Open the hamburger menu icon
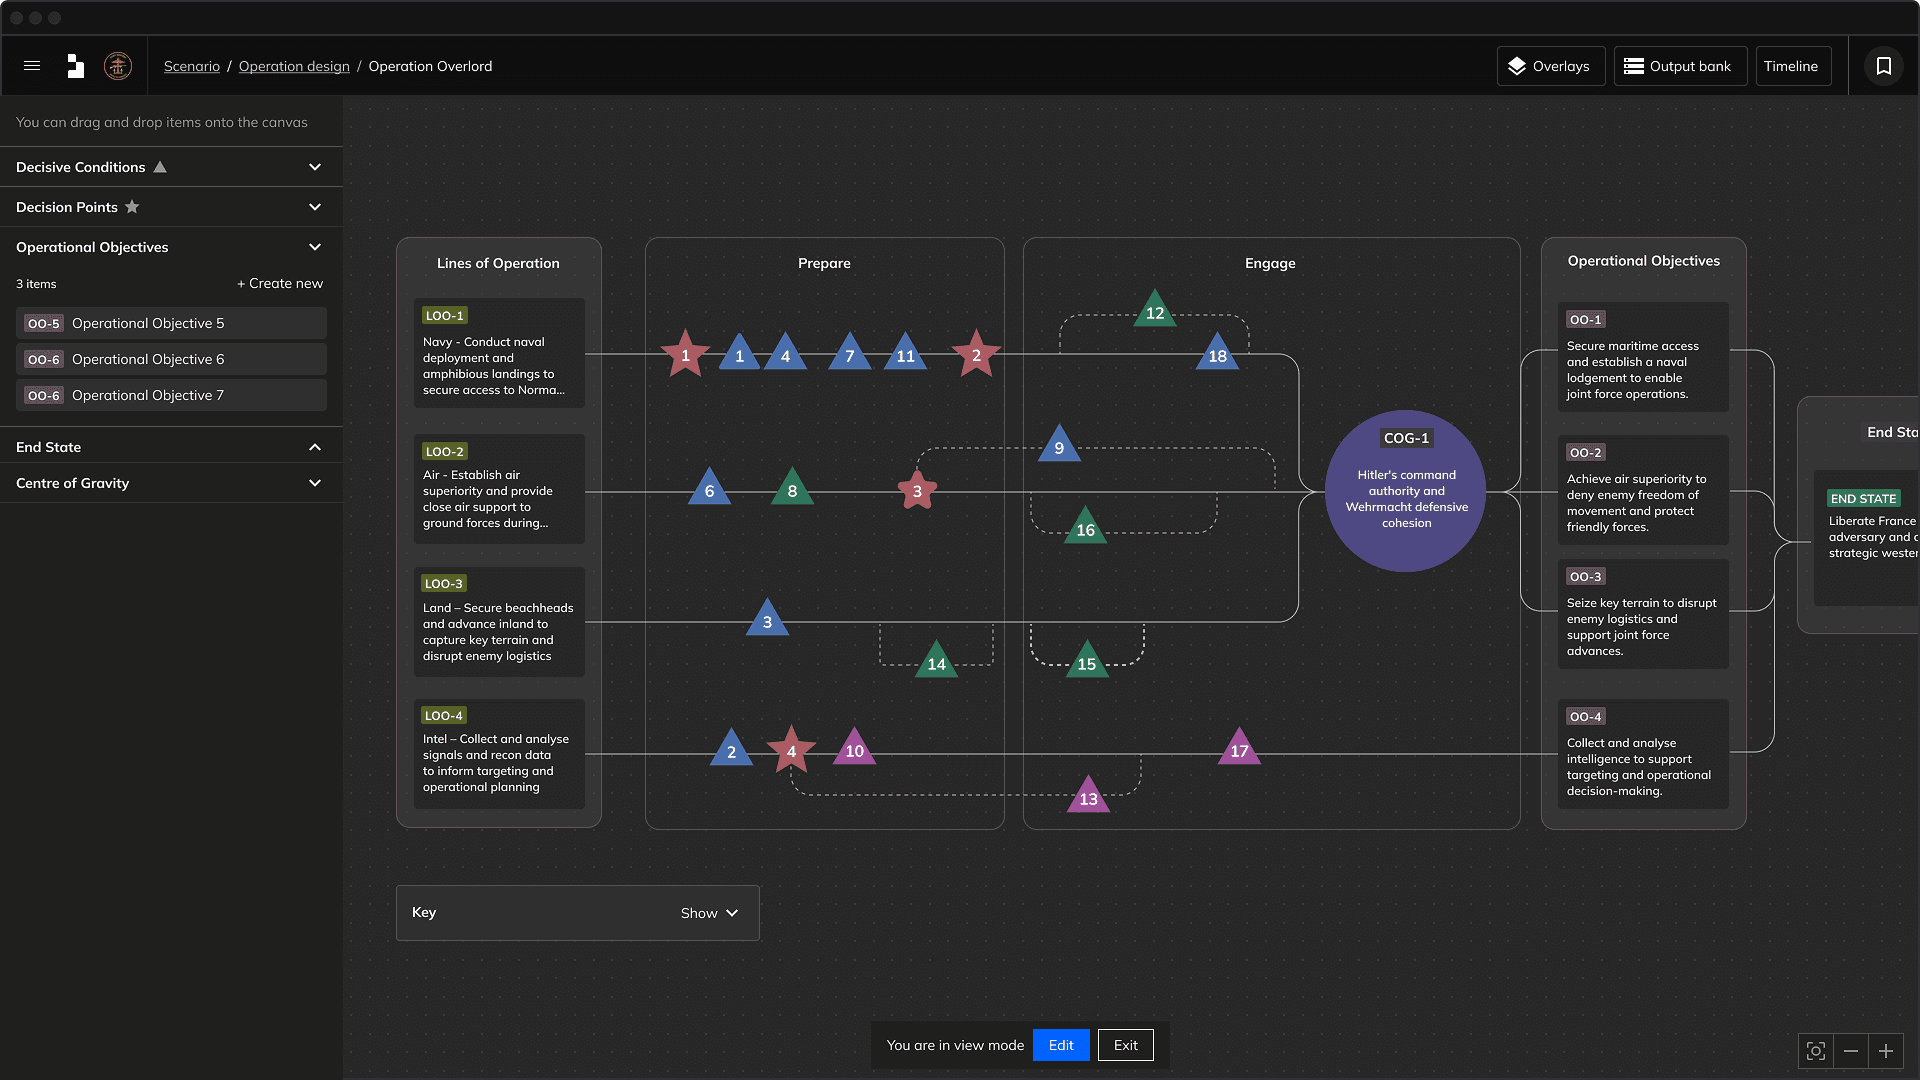 click(32, 66)
